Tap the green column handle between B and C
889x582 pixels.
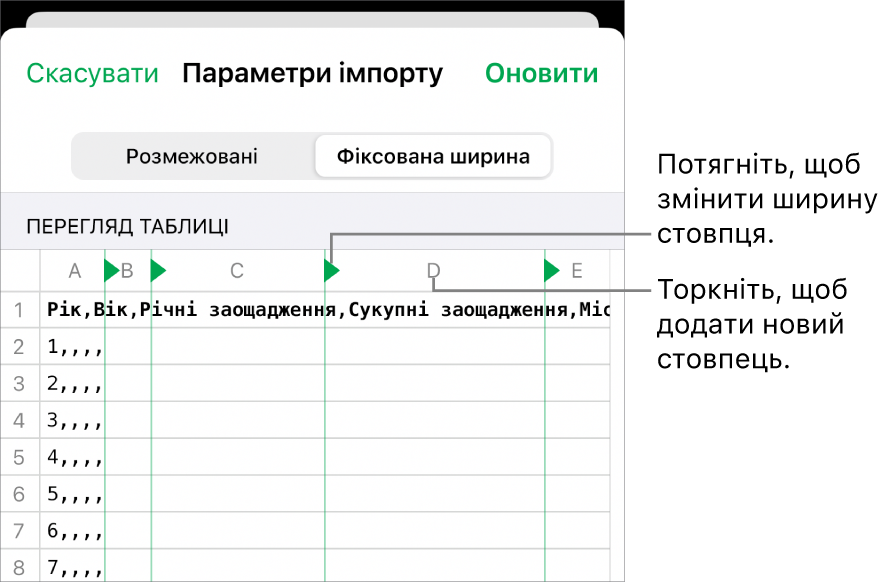click(x=158, y=270)
